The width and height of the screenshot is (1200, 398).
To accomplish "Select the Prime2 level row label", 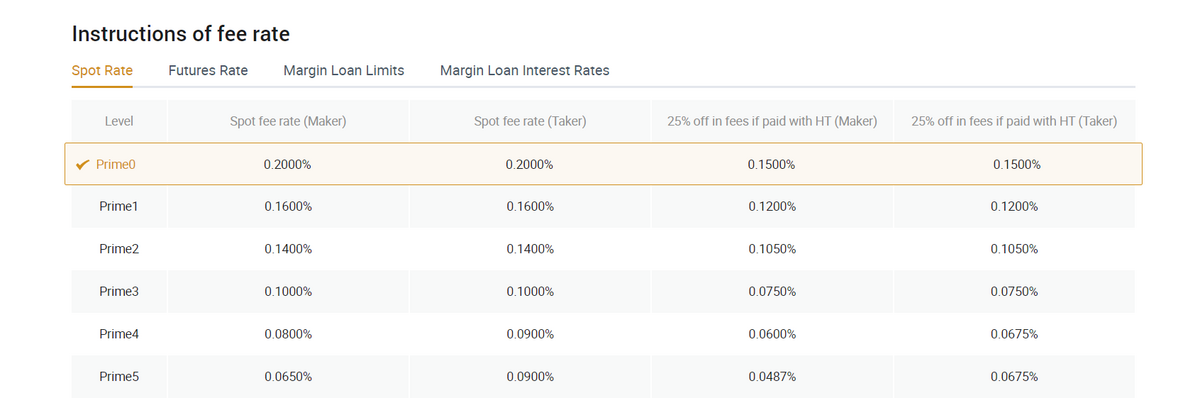I will click(x=118, y=249).
